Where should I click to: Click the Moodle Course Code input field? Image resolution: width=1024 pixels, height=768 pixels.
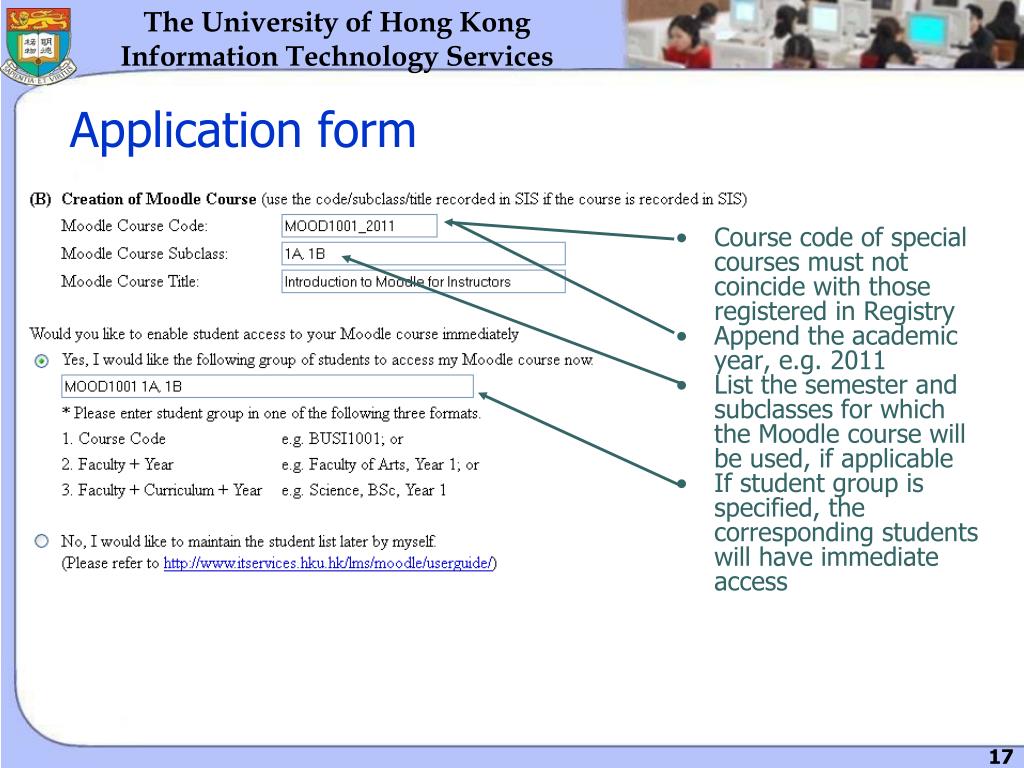pos(359,226)
